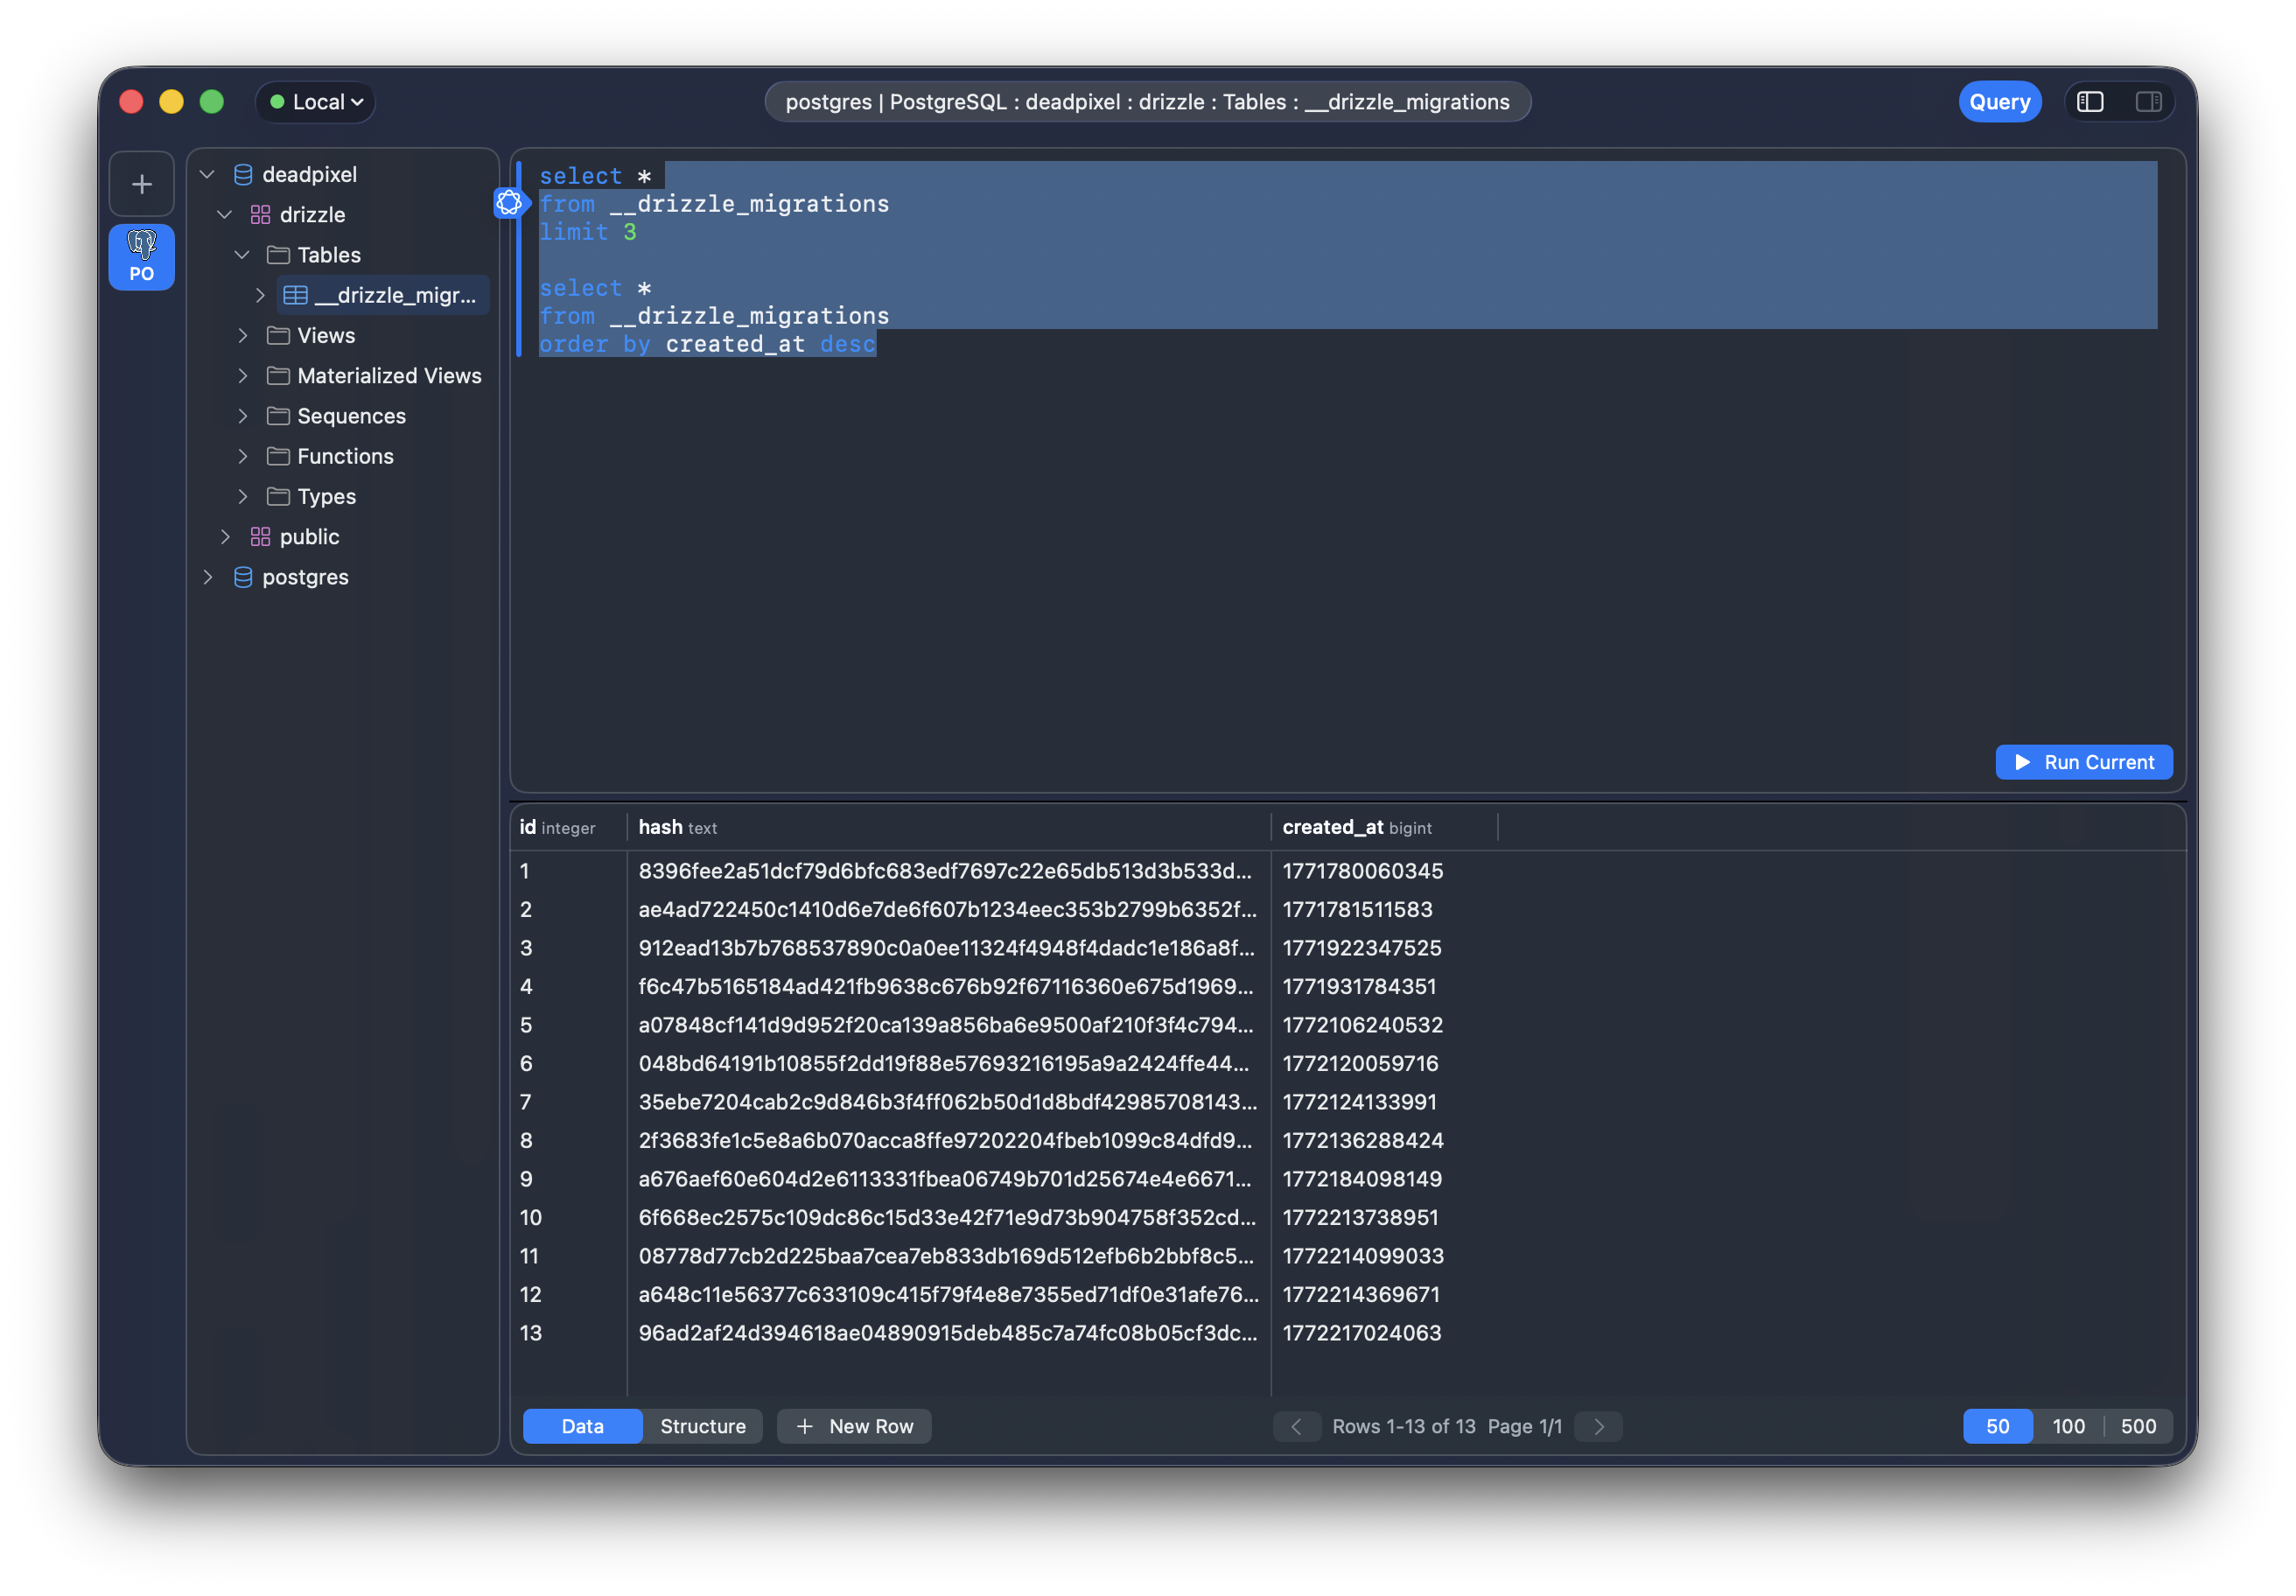Click the next page arrow in pagination

1597,1426
